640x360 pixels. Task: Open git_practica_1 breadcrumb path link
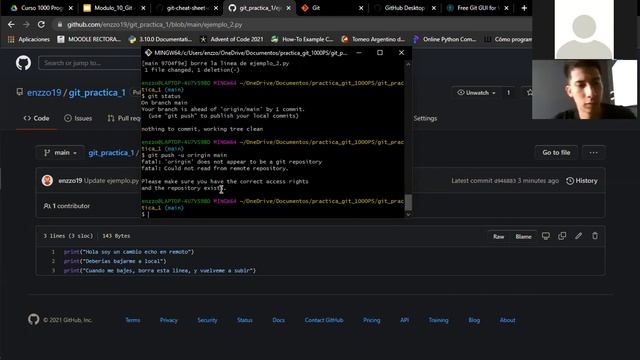(x=111, y=153)
